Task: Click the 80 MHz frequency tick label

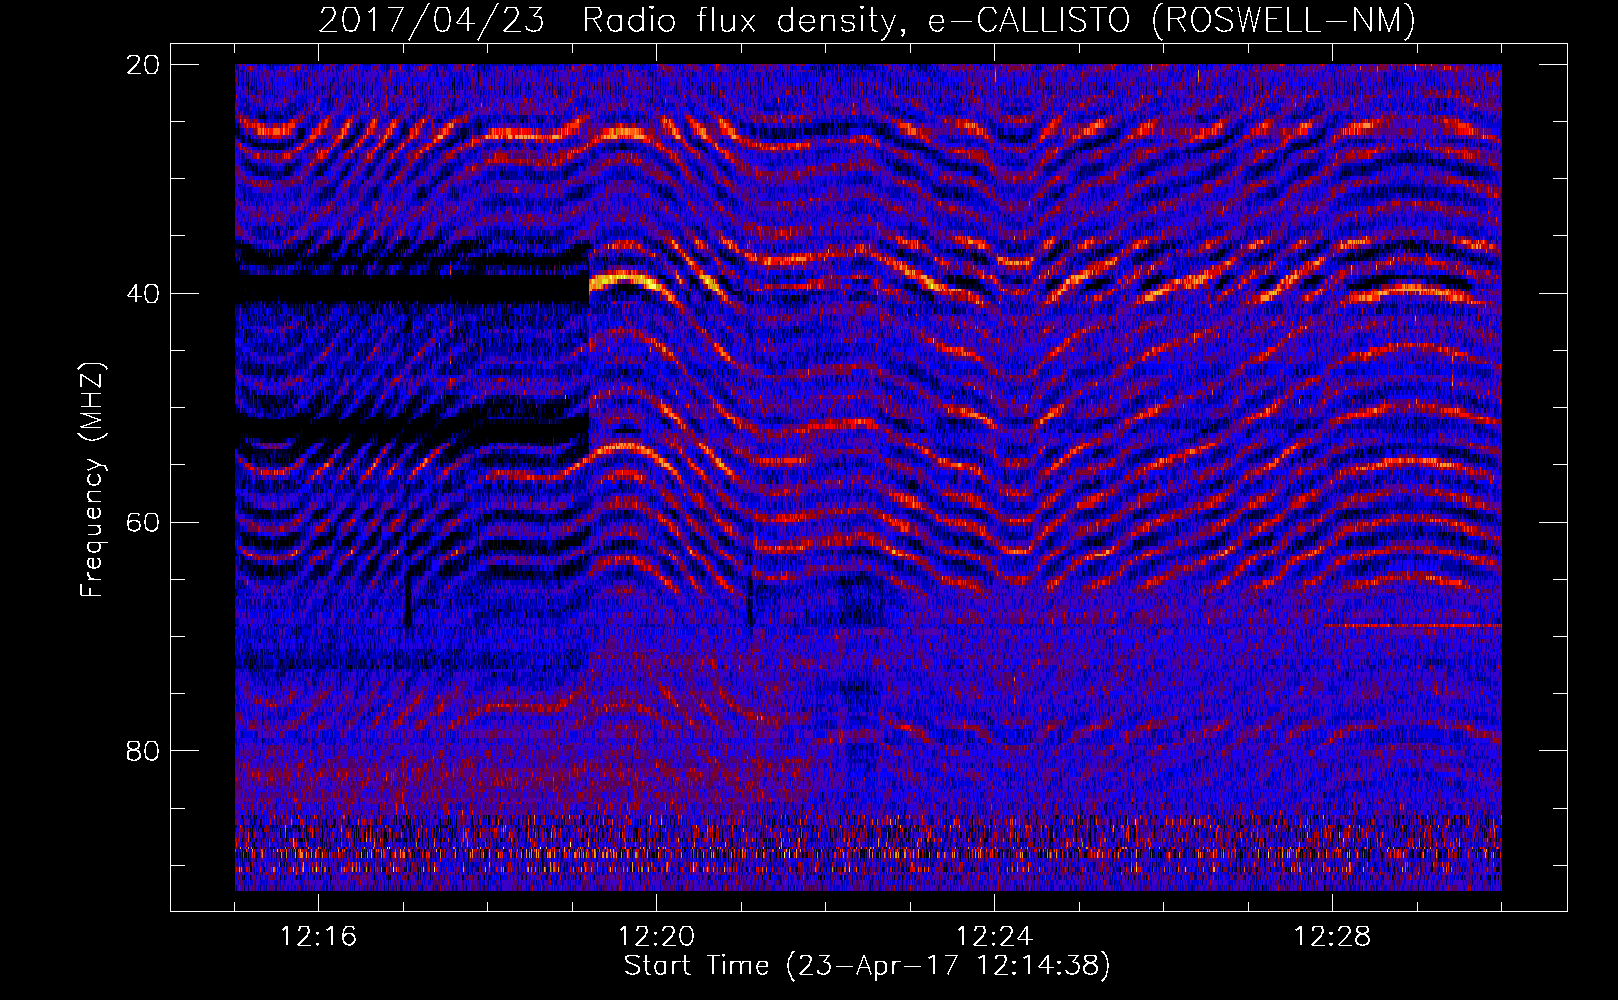Action: (x=143, y=751)
